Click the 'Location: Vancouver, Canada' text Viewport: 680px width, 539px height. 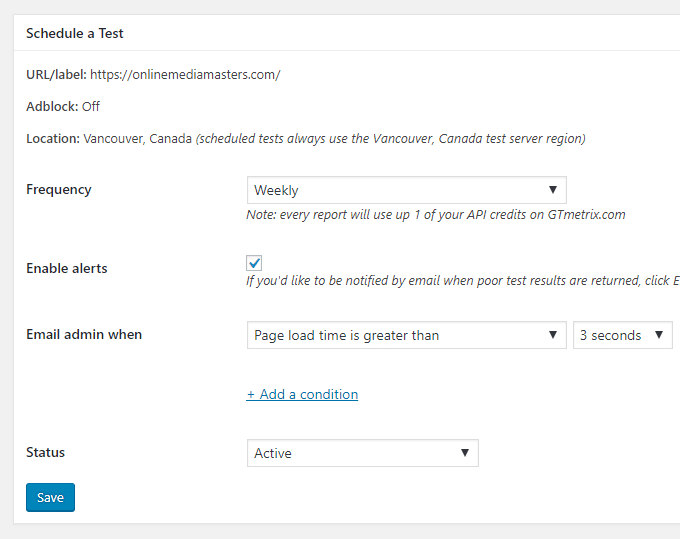point(109,139)
